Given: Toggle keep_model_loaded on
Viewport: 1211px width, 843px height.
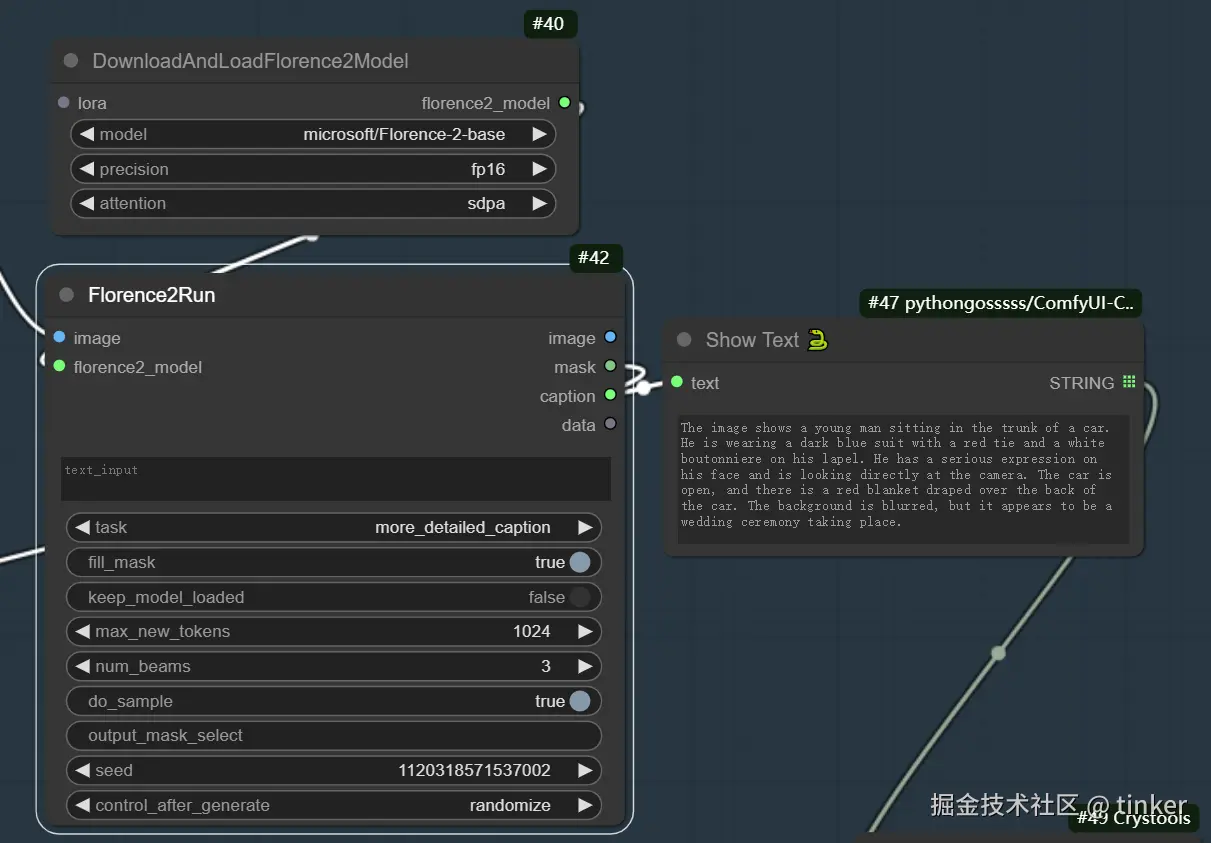Looking at the screenshot, I should pyautogui.click(x=580, y=597).
